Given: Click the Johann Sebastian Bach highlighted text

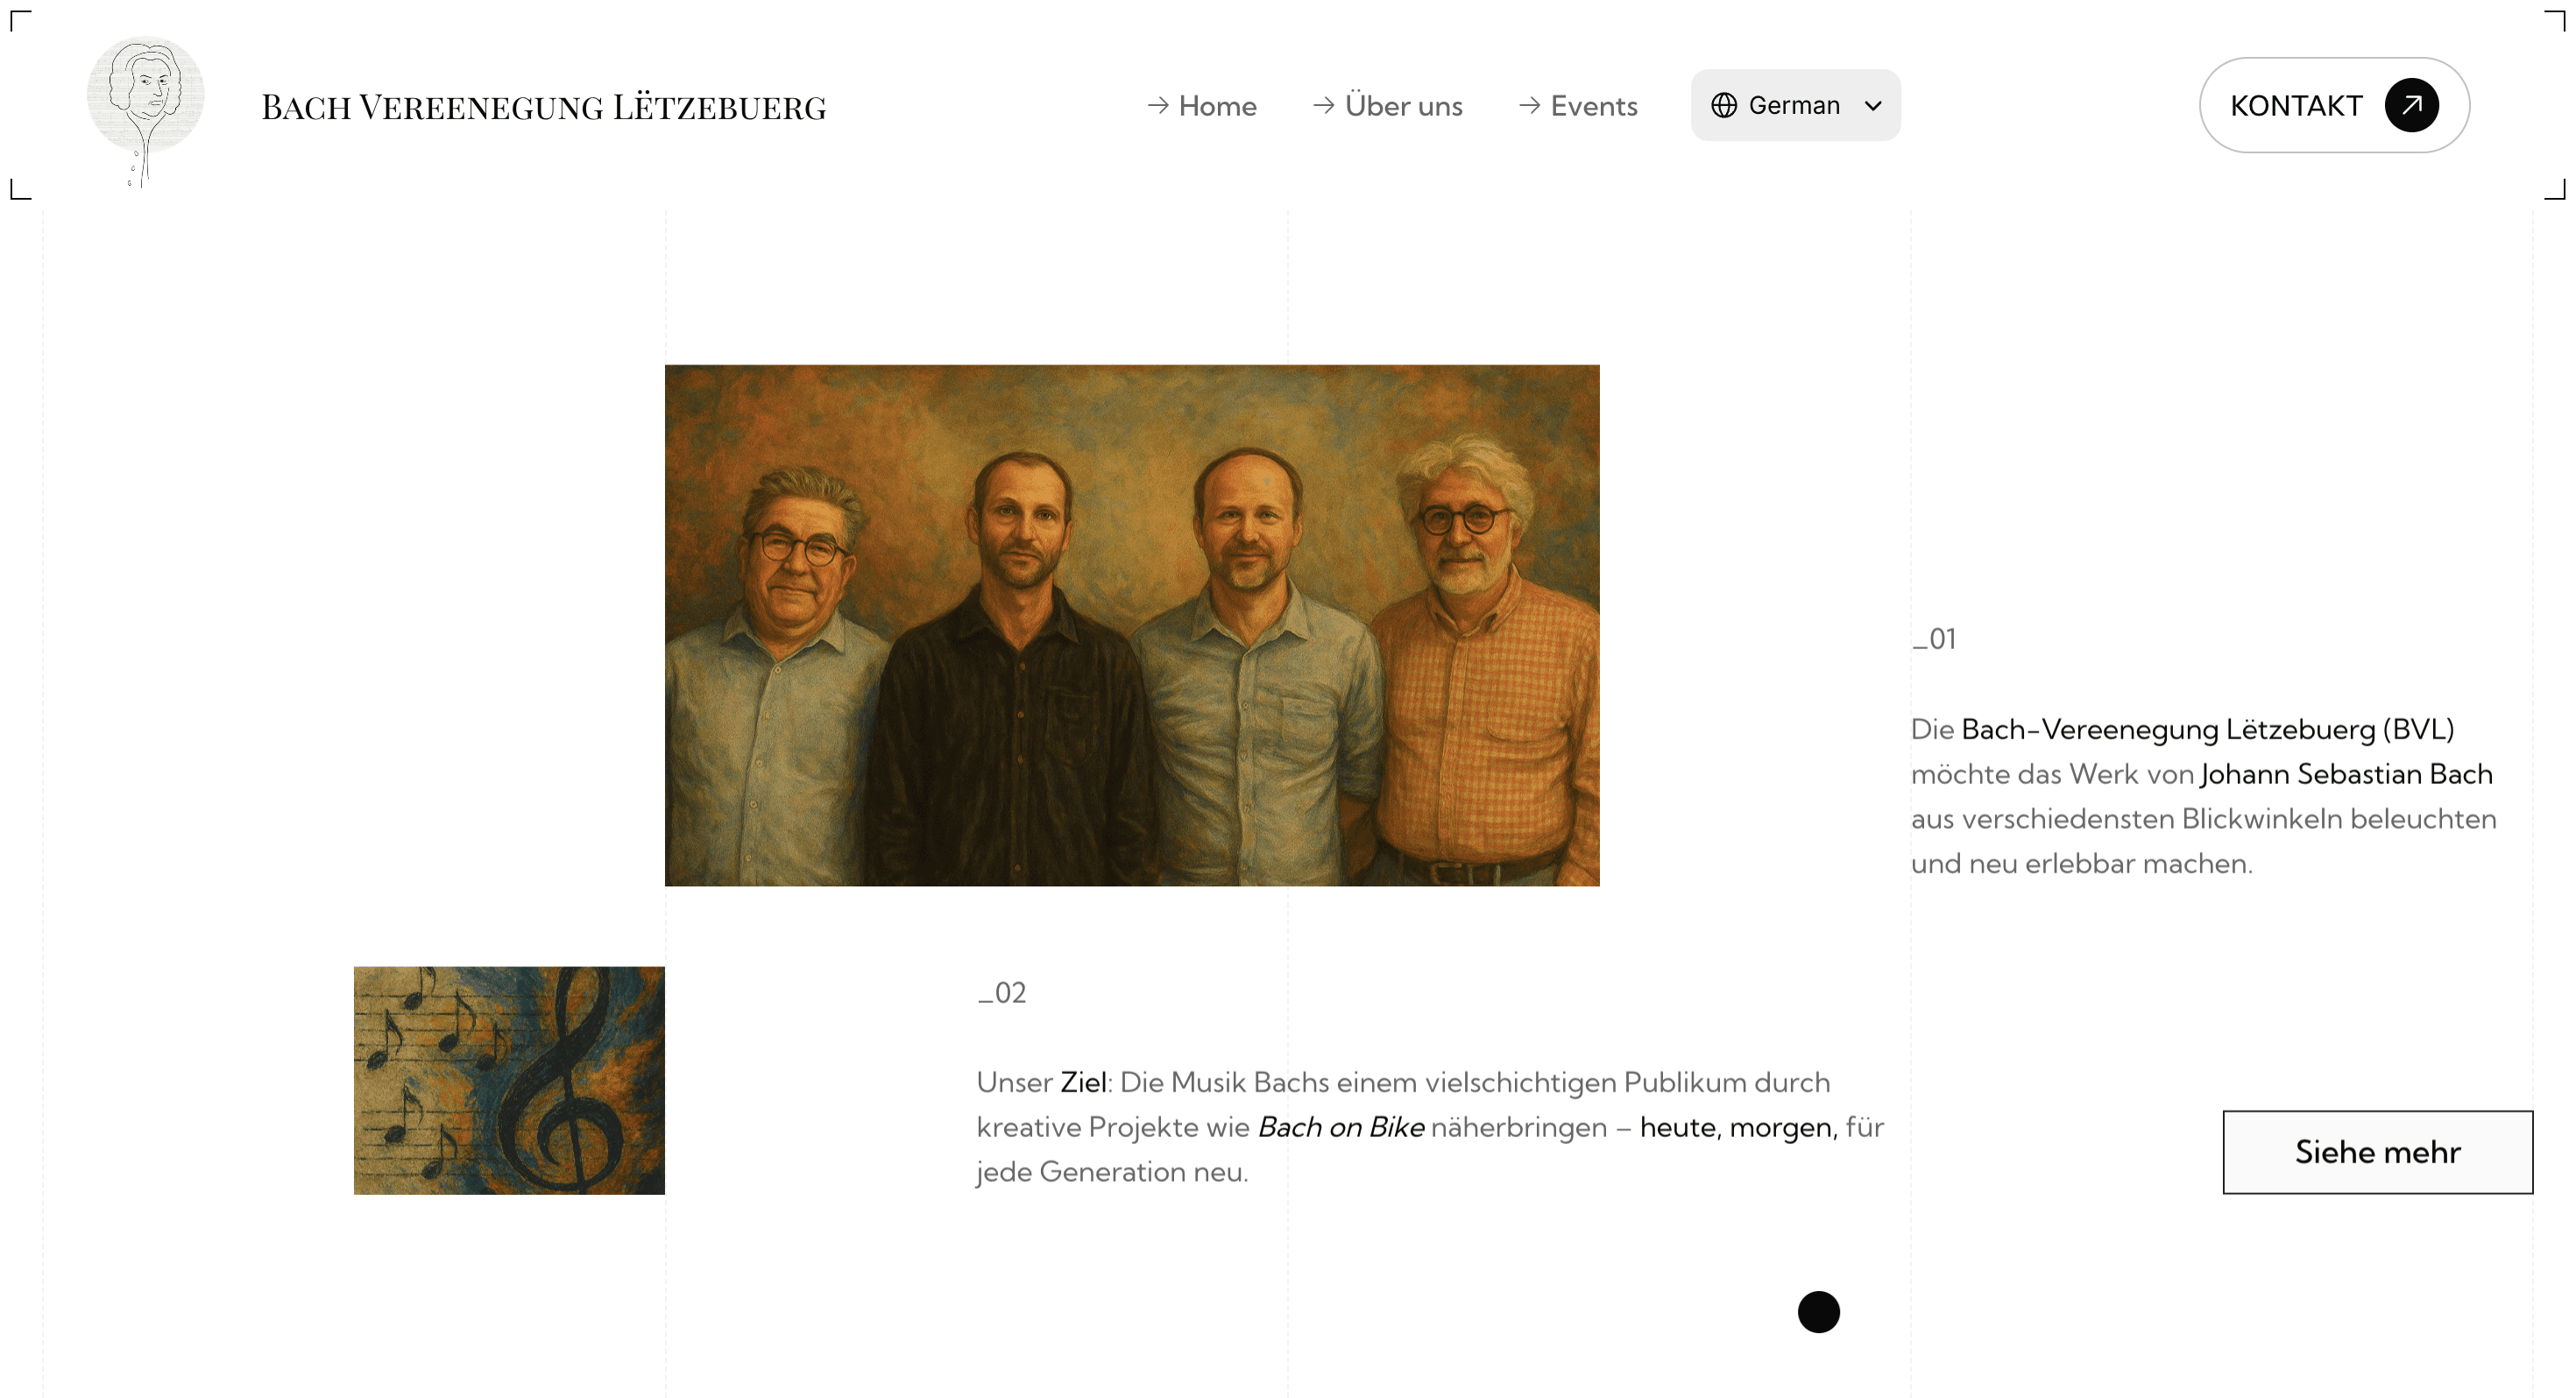Looking at the screenshot, I should (2346, 774).
